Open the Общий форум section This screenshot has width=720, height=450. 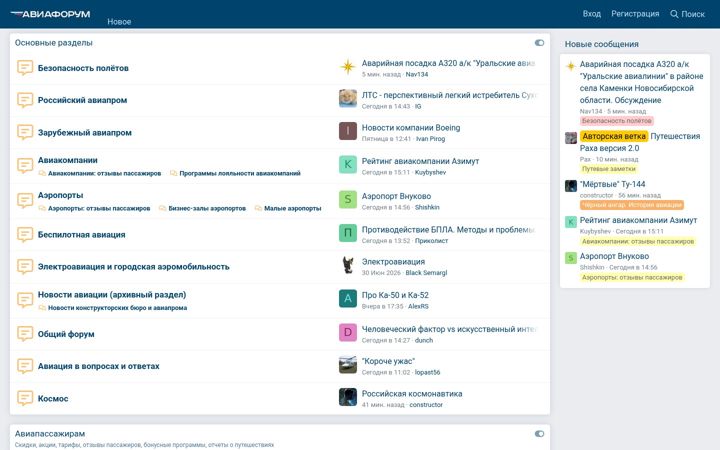tap(66, 334)
